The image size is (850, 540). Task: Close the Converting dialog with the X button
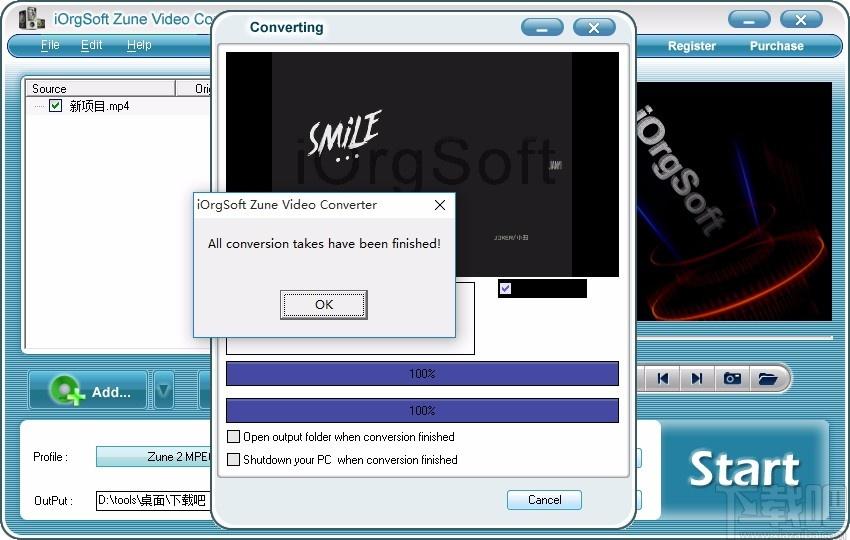pos(594,28)
